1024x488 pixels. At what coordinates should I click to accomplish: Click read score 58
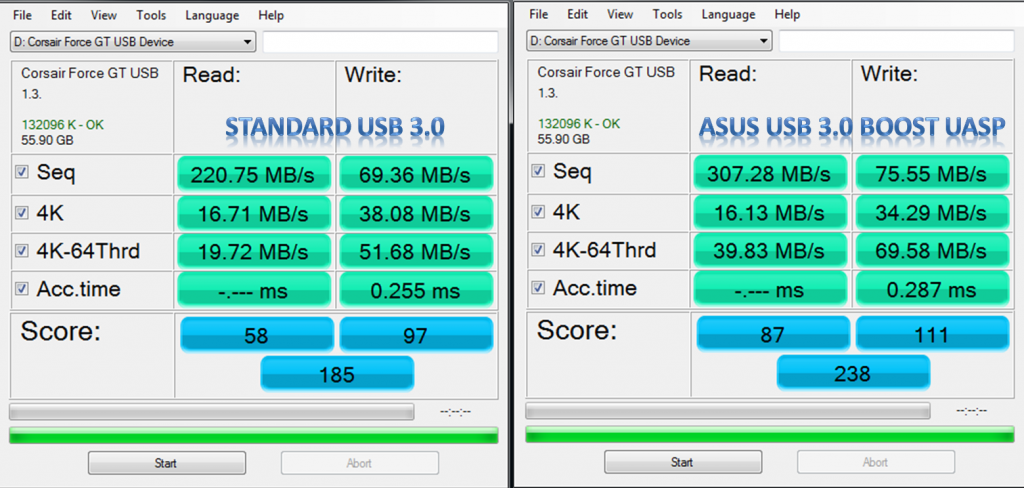(256, 334)
